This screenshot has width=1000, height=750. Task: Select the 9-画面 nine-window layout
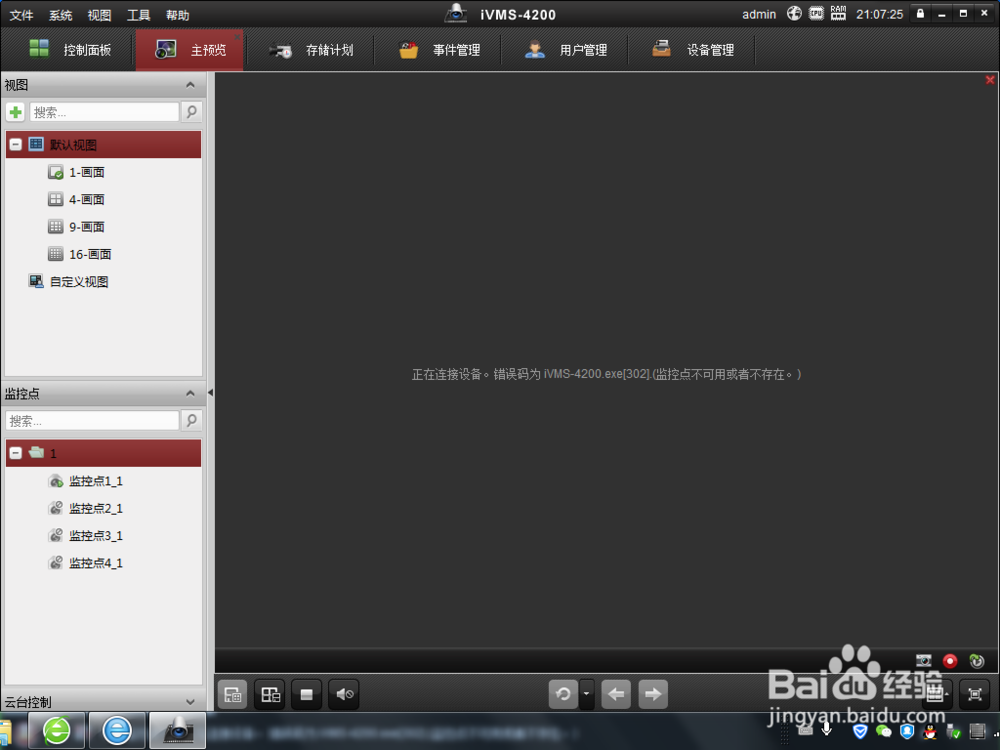(77, 227)
